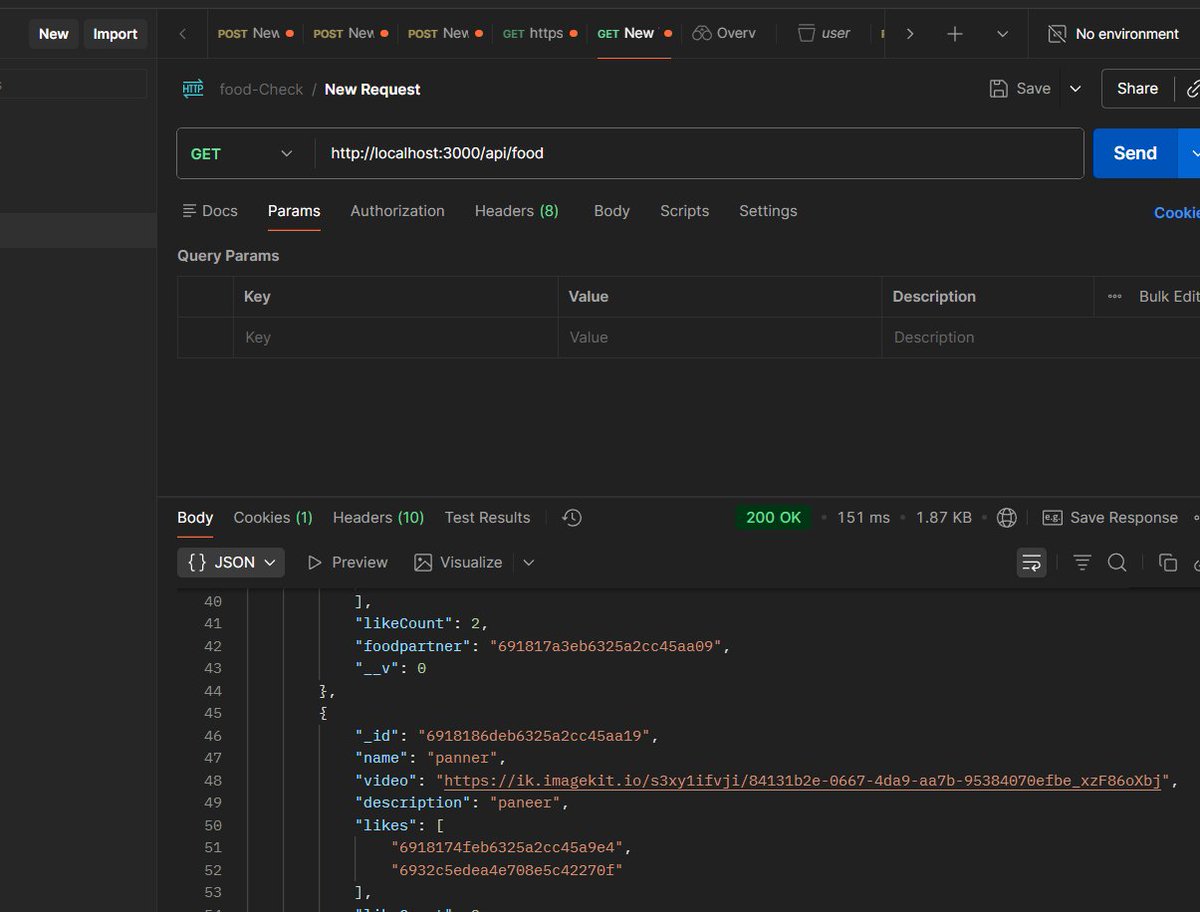This screenshot has width=1200, height=912.
Task: Send the request with the Send button
Action: (1135, 153)
